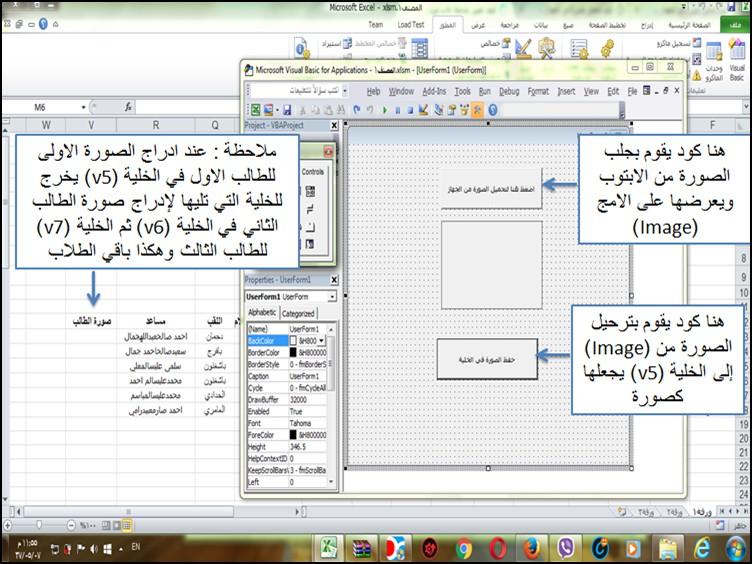This screenshot has width=752, height=564.
Task: Open Object Browser icon in VBA toolbar
Action: coord(464,110)
